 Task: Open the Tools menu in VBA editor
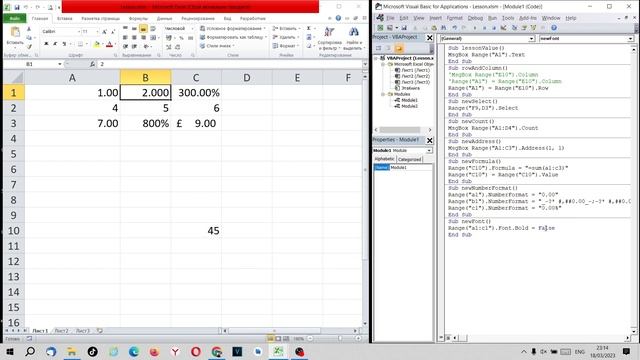[508, 18]
